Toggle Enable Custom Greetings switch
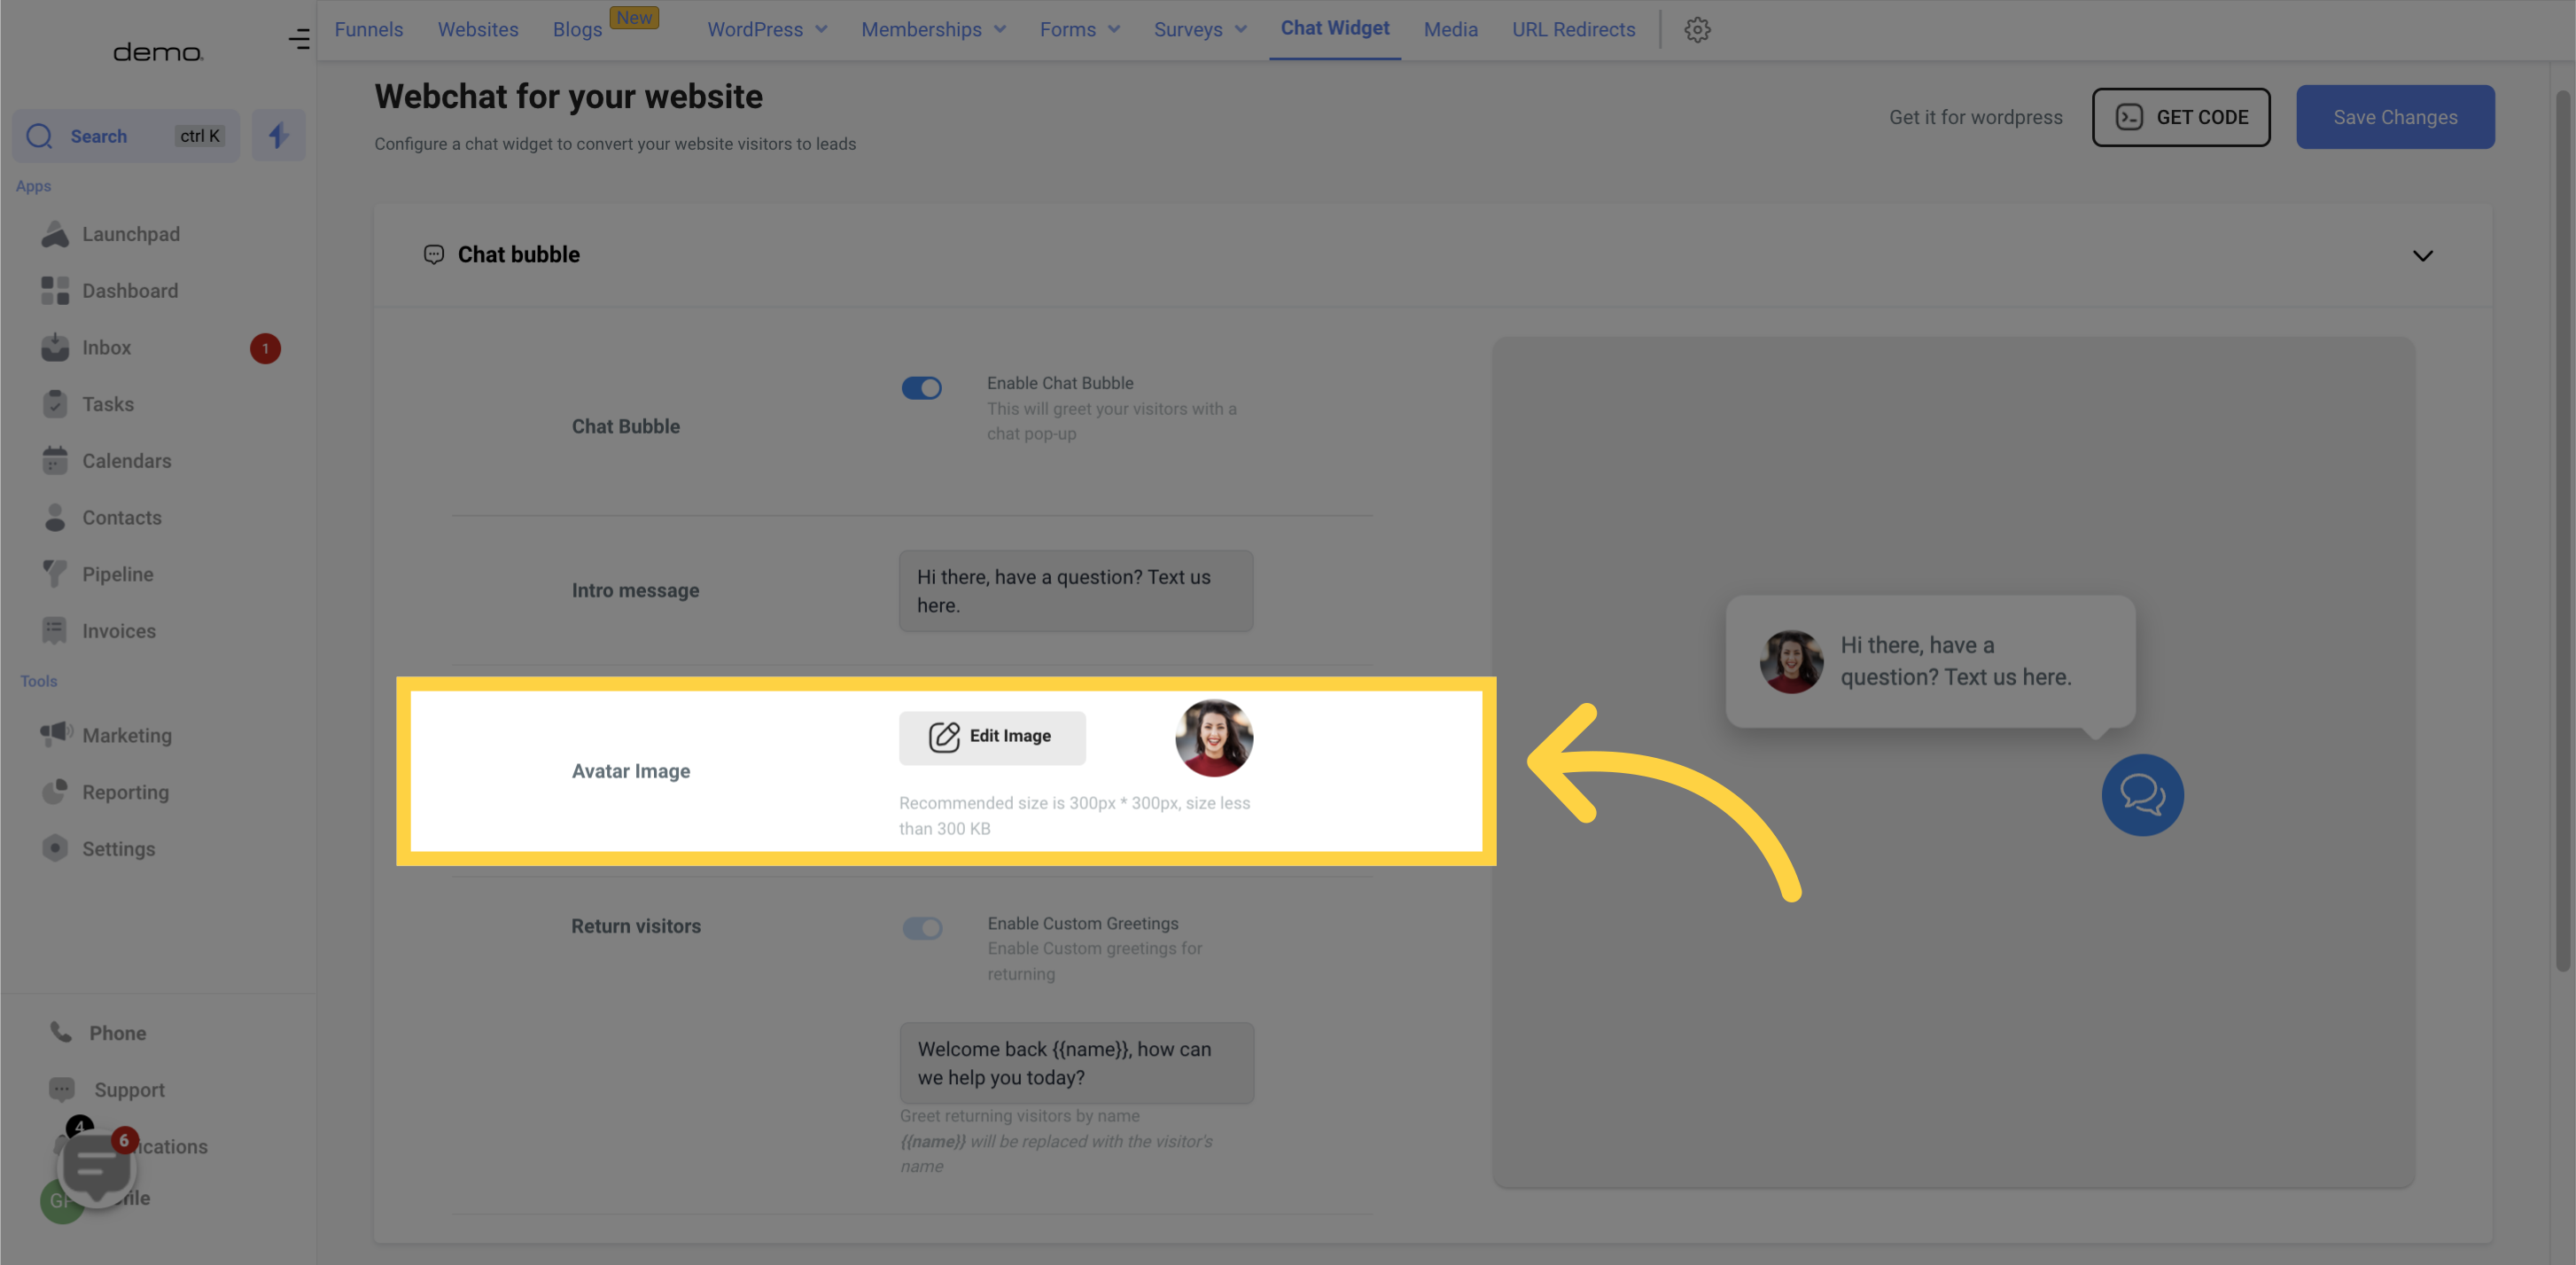 (x=923, y=930)
